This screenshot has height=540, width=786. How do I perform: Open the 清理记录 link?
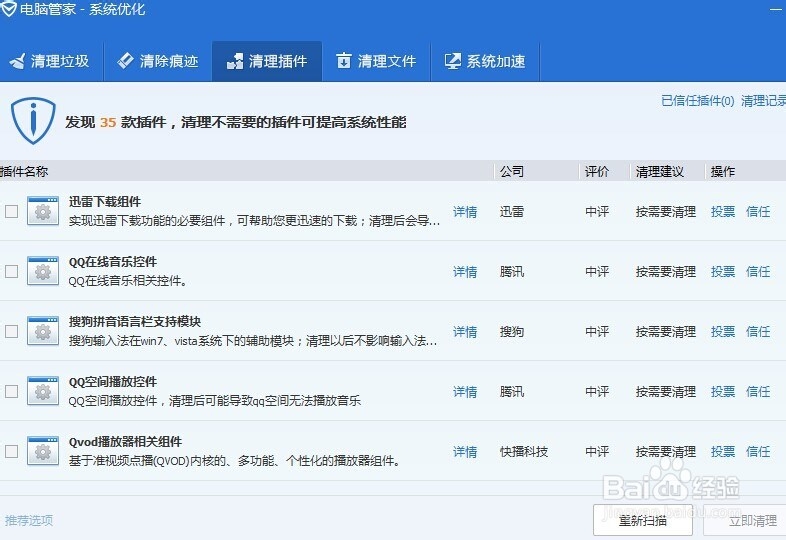tap(763, 101)
